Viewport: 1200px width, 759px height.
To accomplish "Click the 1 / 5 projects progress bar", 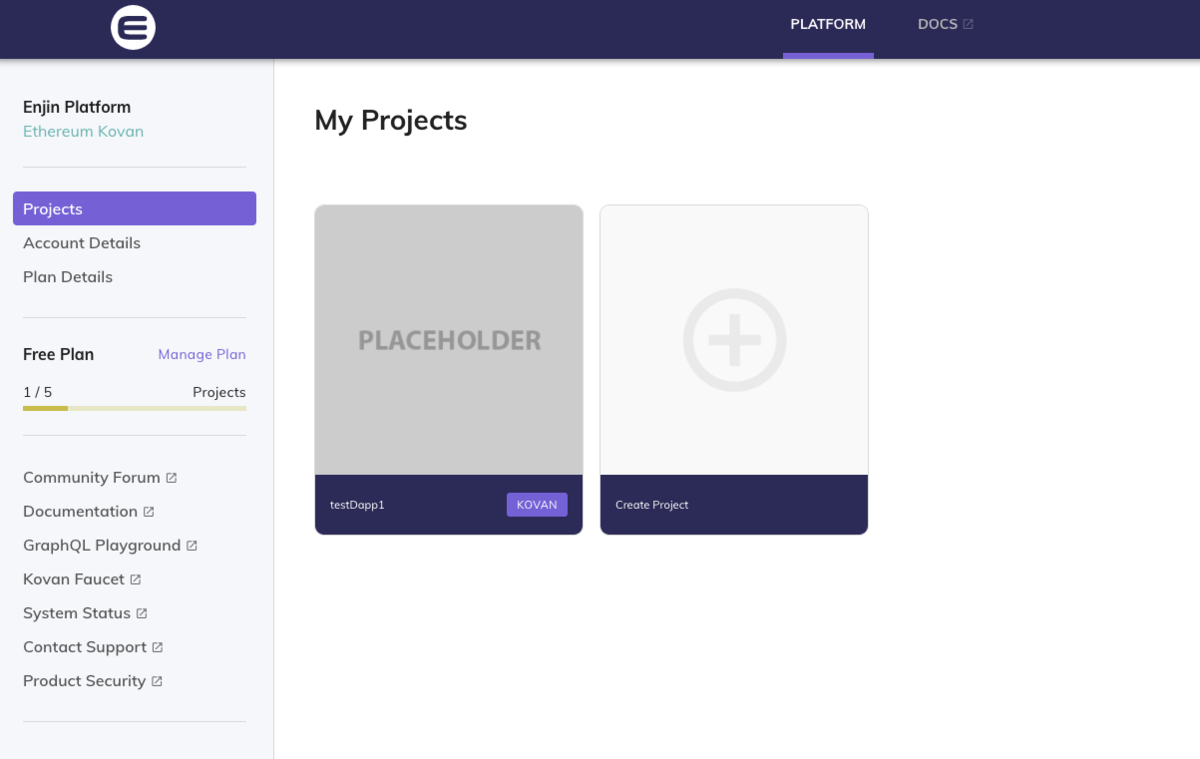I will click(134, 408).
